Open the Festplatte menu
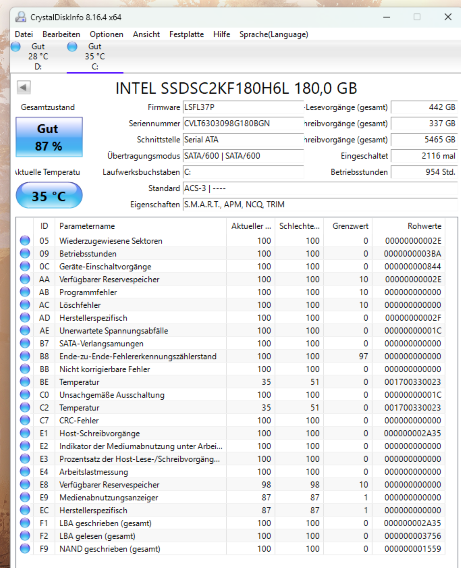Screen dimensions: 461x568 187,34
